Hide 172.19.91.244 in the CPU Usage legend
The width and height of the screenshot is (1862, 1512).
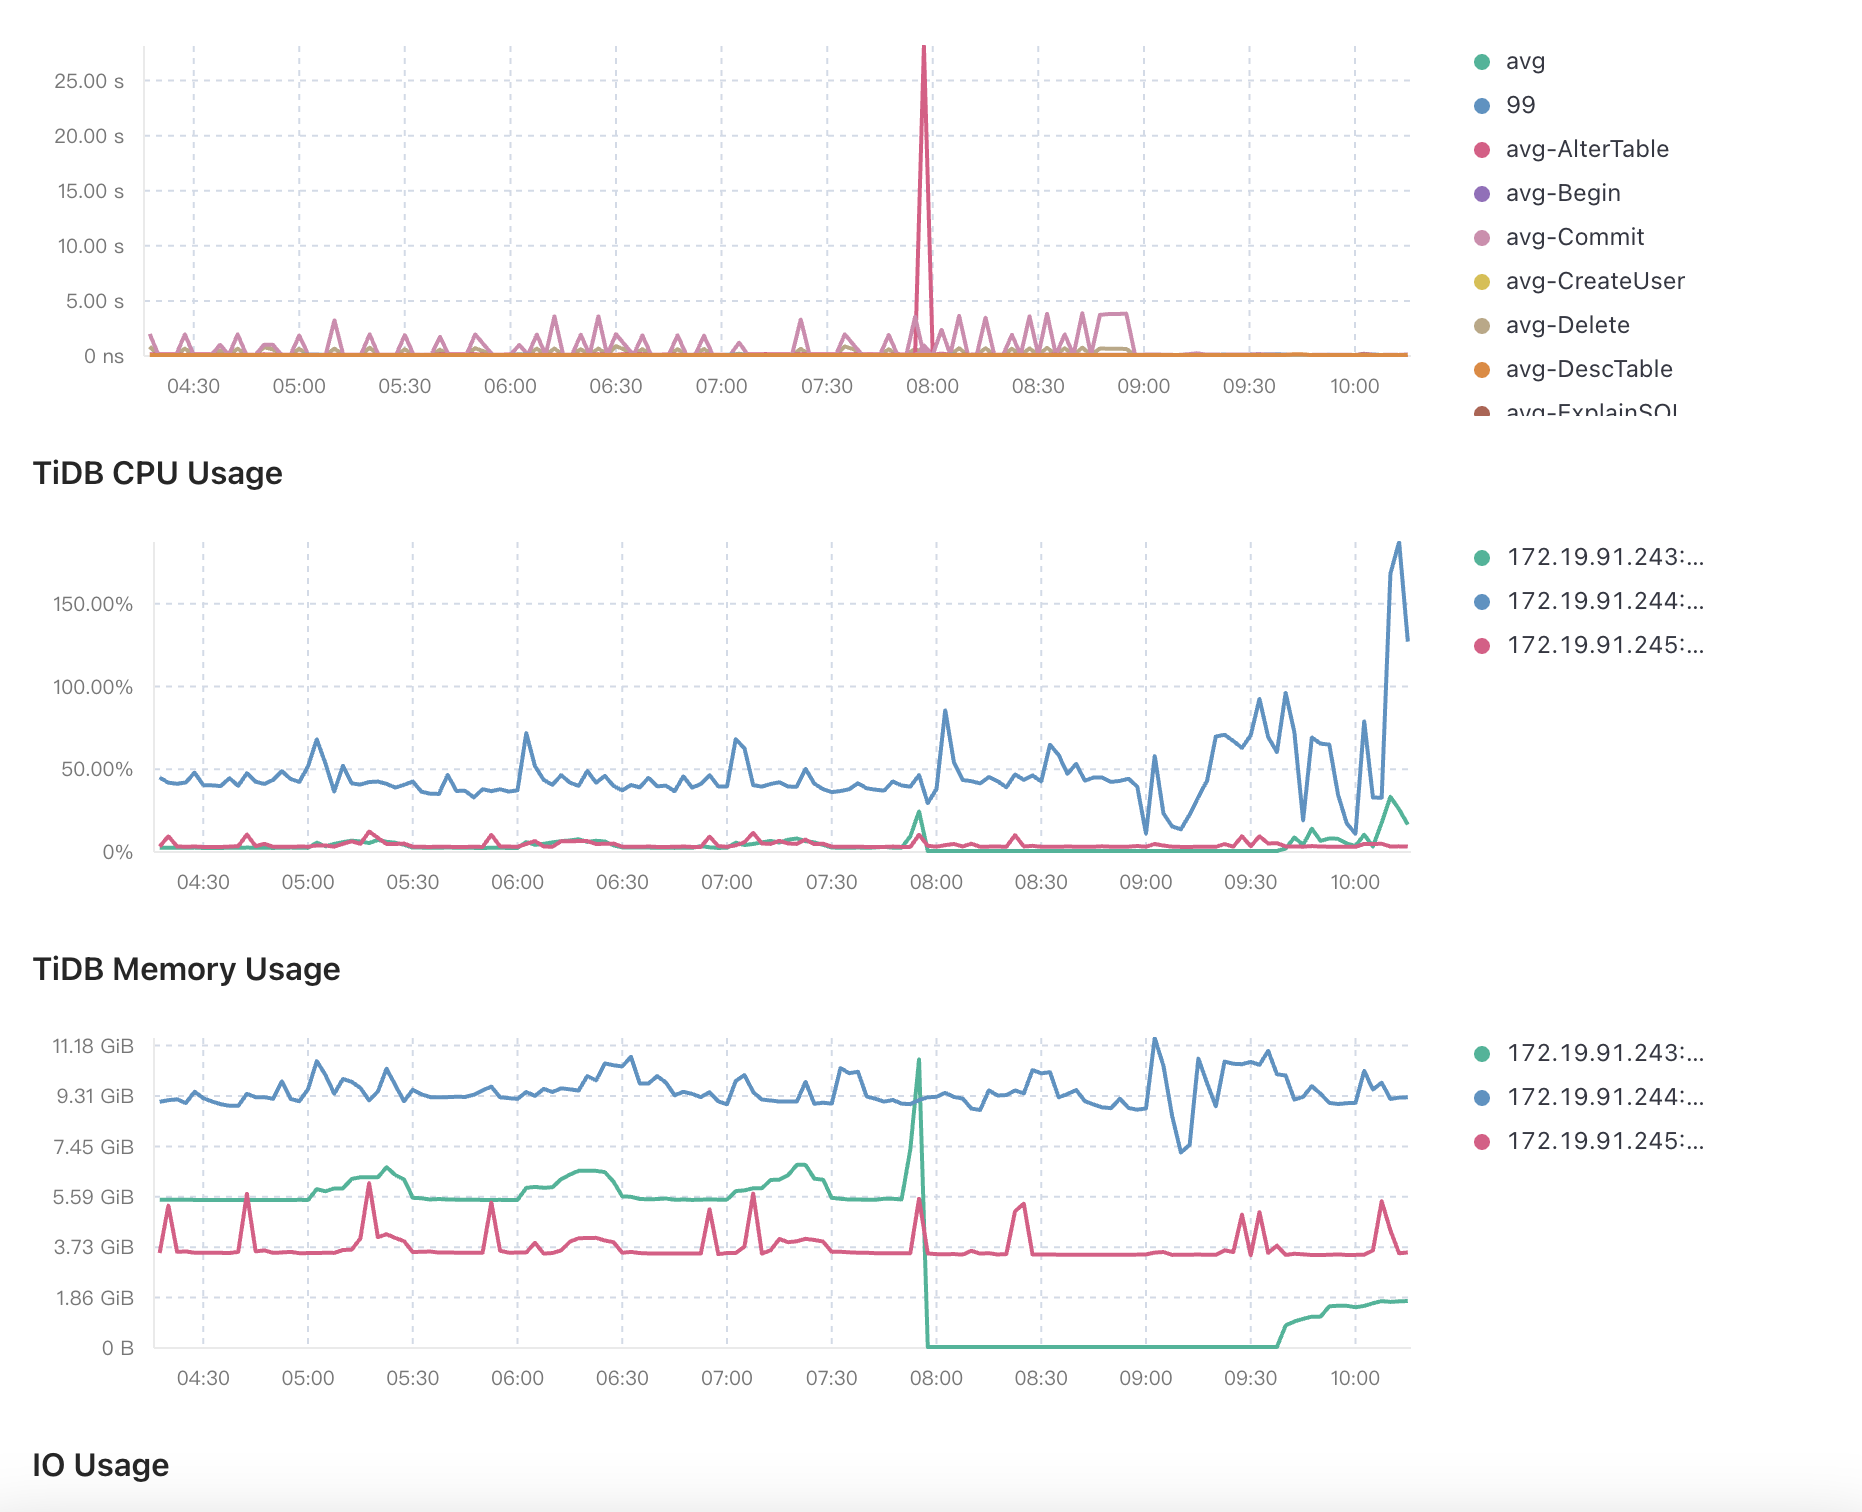click(1604, 601)
